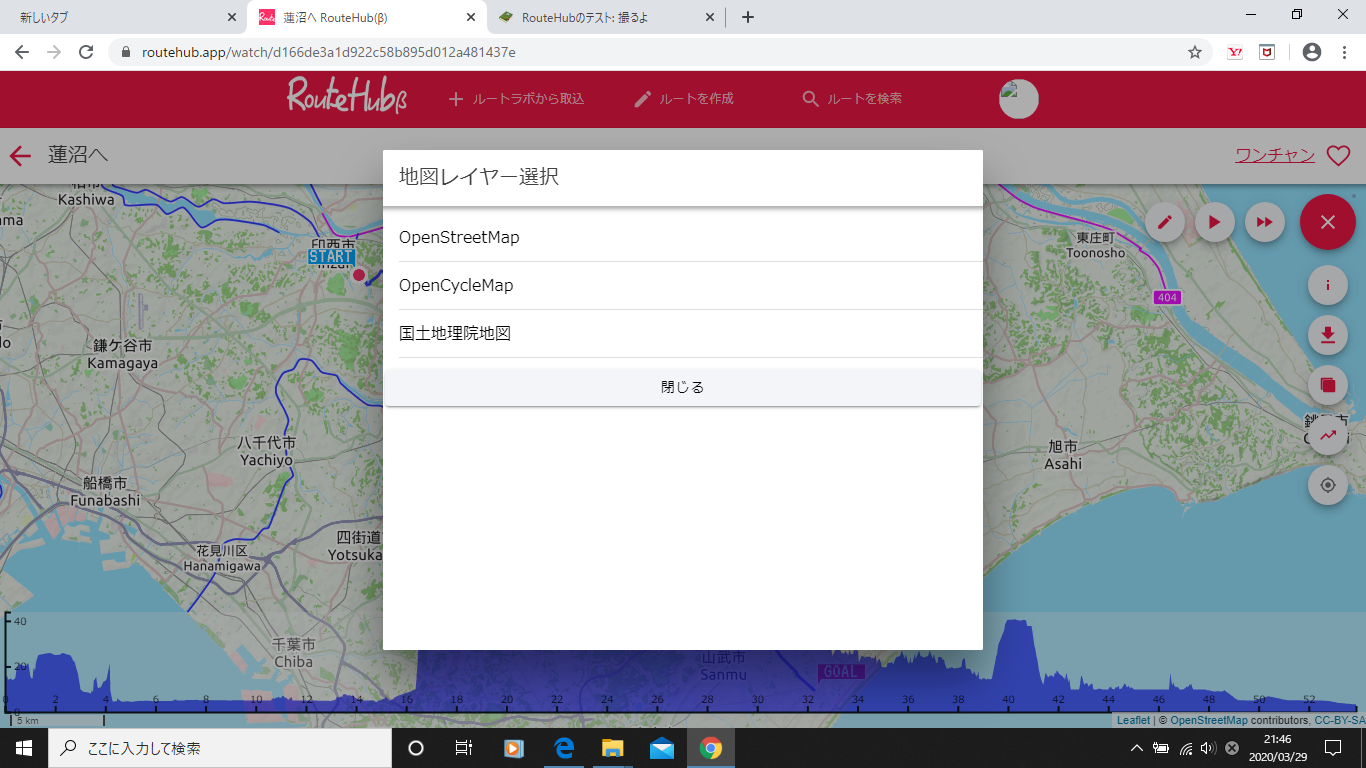This screenshot has height=768, width=1366.
Task: Click the Chrome icon on the taskbar
Action: [x=710, y=748]
